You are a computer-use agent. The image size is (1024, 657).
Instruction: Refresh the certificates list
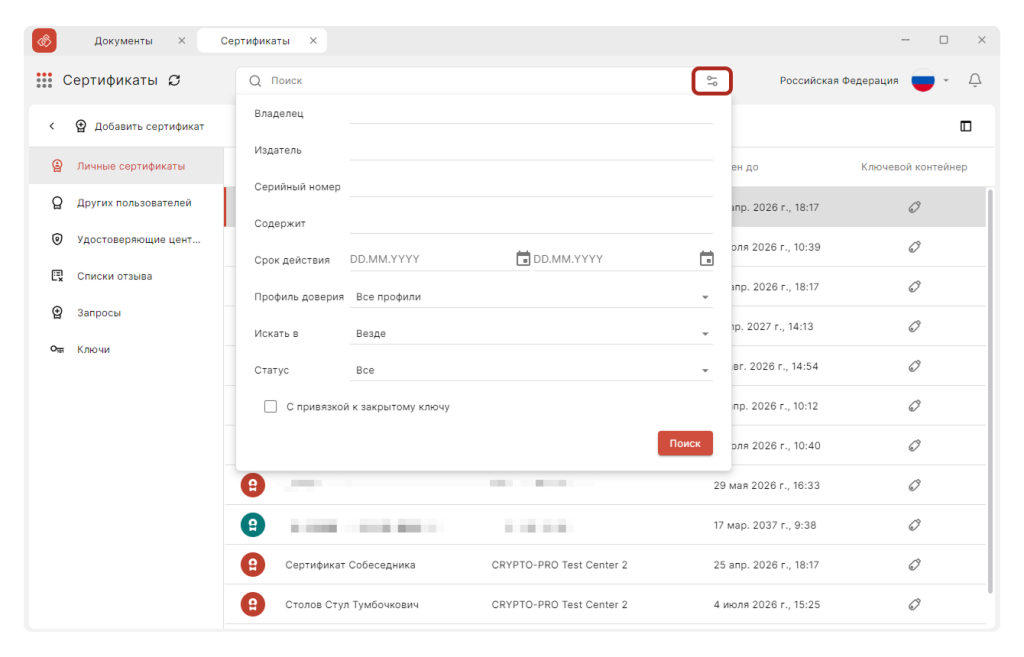coord(174,80)
